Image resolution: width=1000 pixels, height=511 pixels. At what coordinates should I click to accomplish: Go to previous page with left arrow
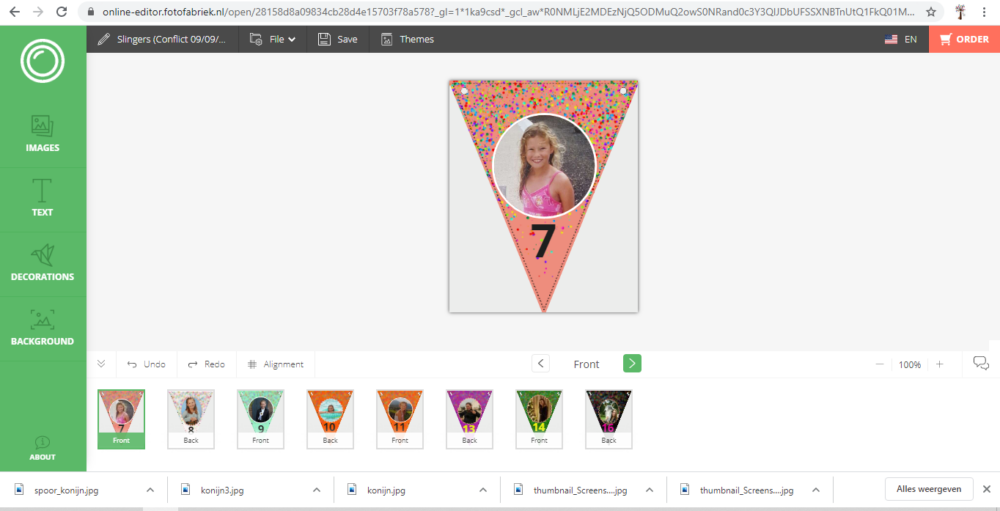click(x=540, y=364)
